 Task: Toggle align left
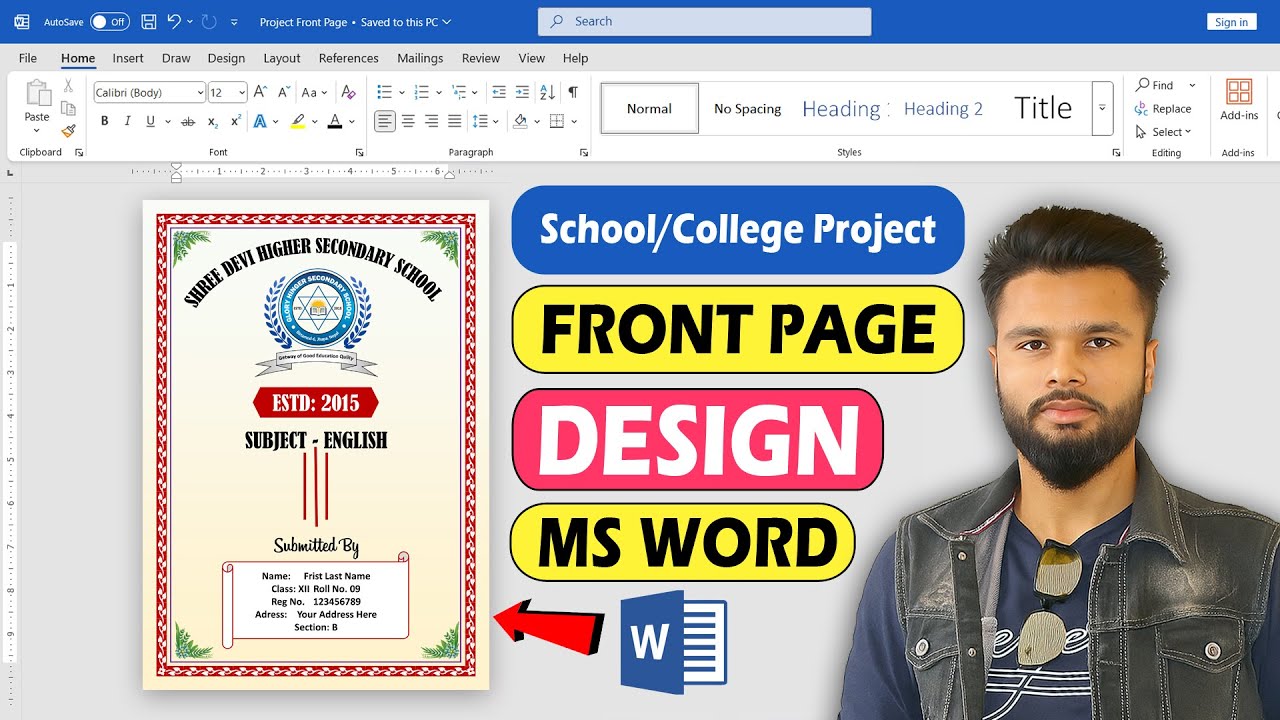tap(385, 121)
